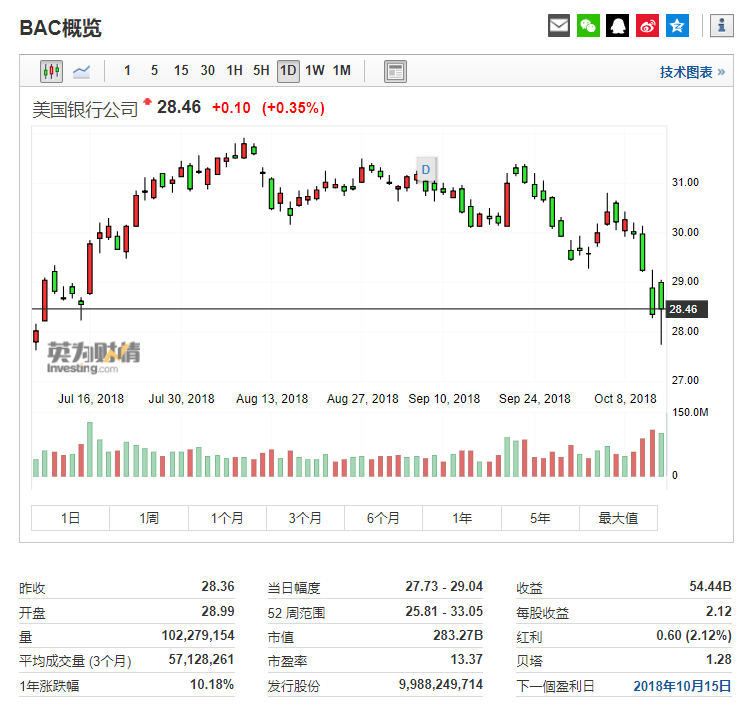
Task: Click the D dividend marker on chart
Action: pos(426,168)
